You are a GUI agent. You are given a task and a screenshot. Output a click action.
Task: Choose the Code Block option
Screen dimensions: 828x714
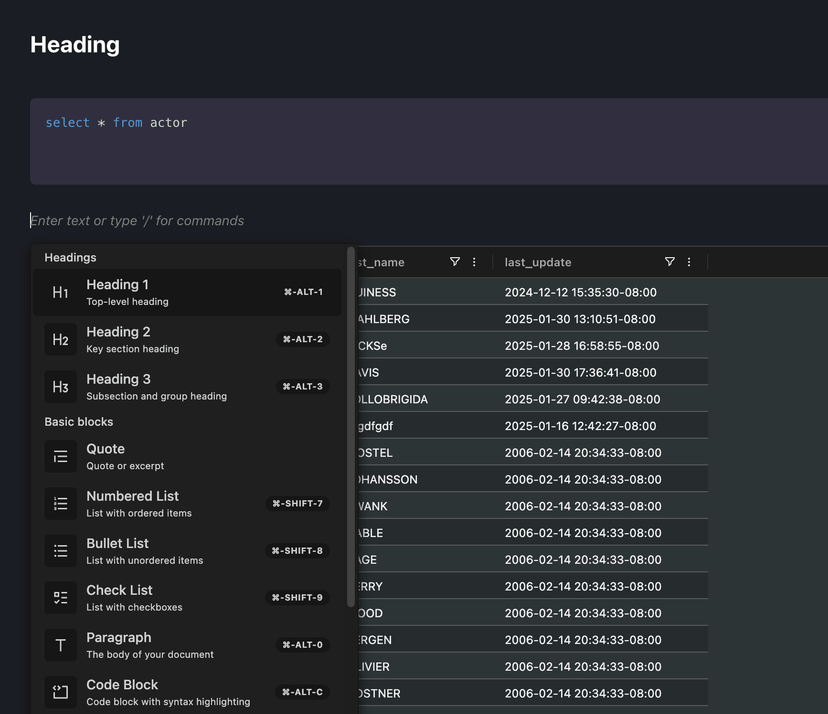187,692
